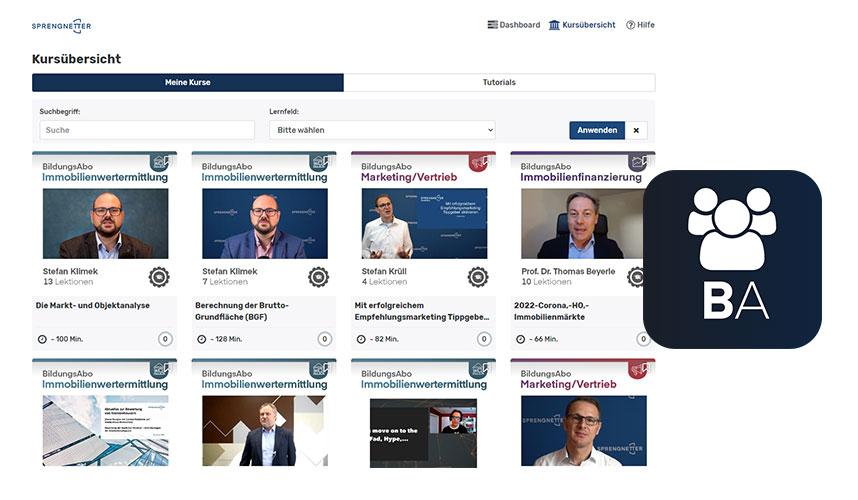
Task: Switch to the Tutorials tab
Action: point(499,82)
